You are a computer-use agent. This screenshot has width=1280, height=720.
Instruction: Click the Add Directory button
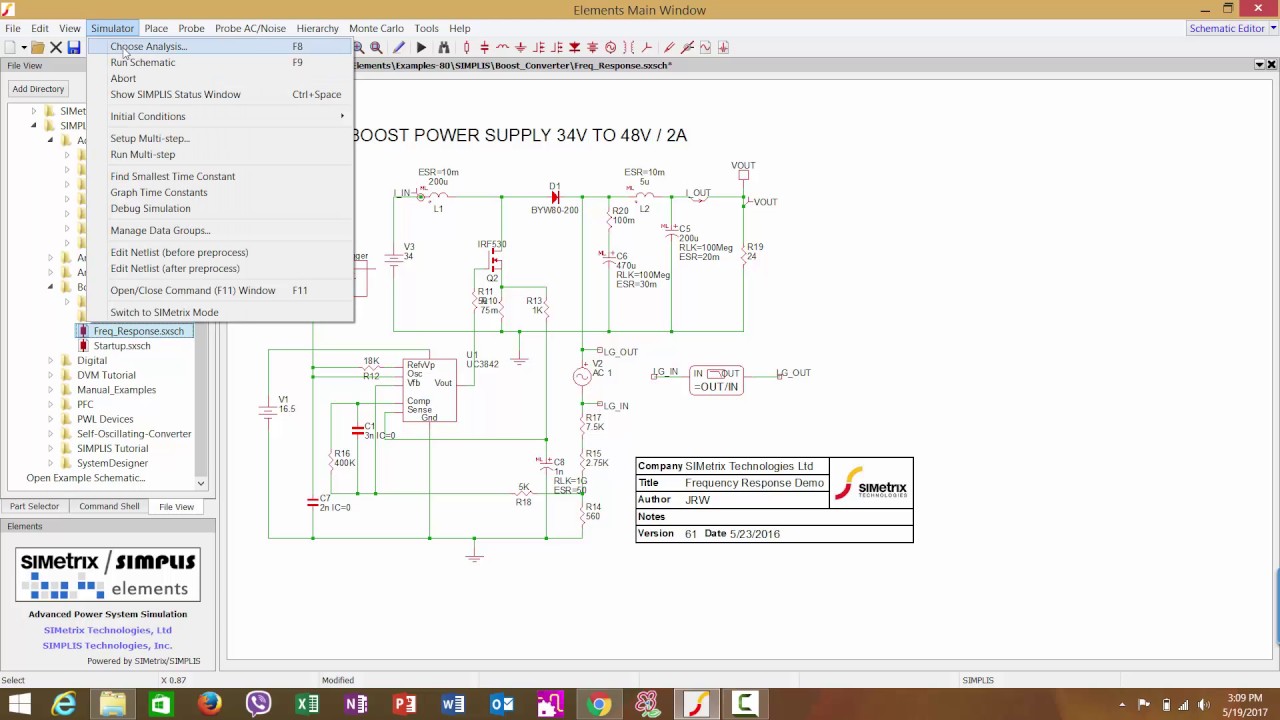click(x=38, y=89)
